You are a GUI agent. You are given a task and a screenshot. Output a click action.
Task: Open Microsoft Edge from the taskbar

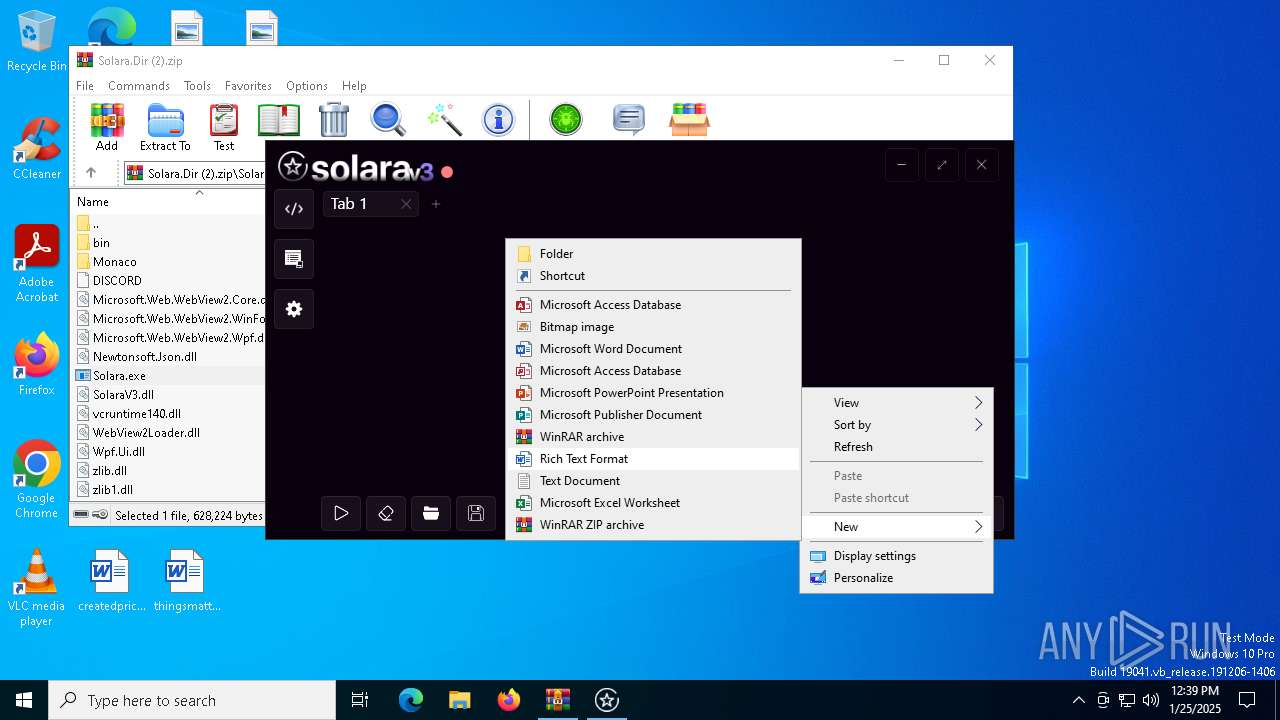tap(411, 700)
